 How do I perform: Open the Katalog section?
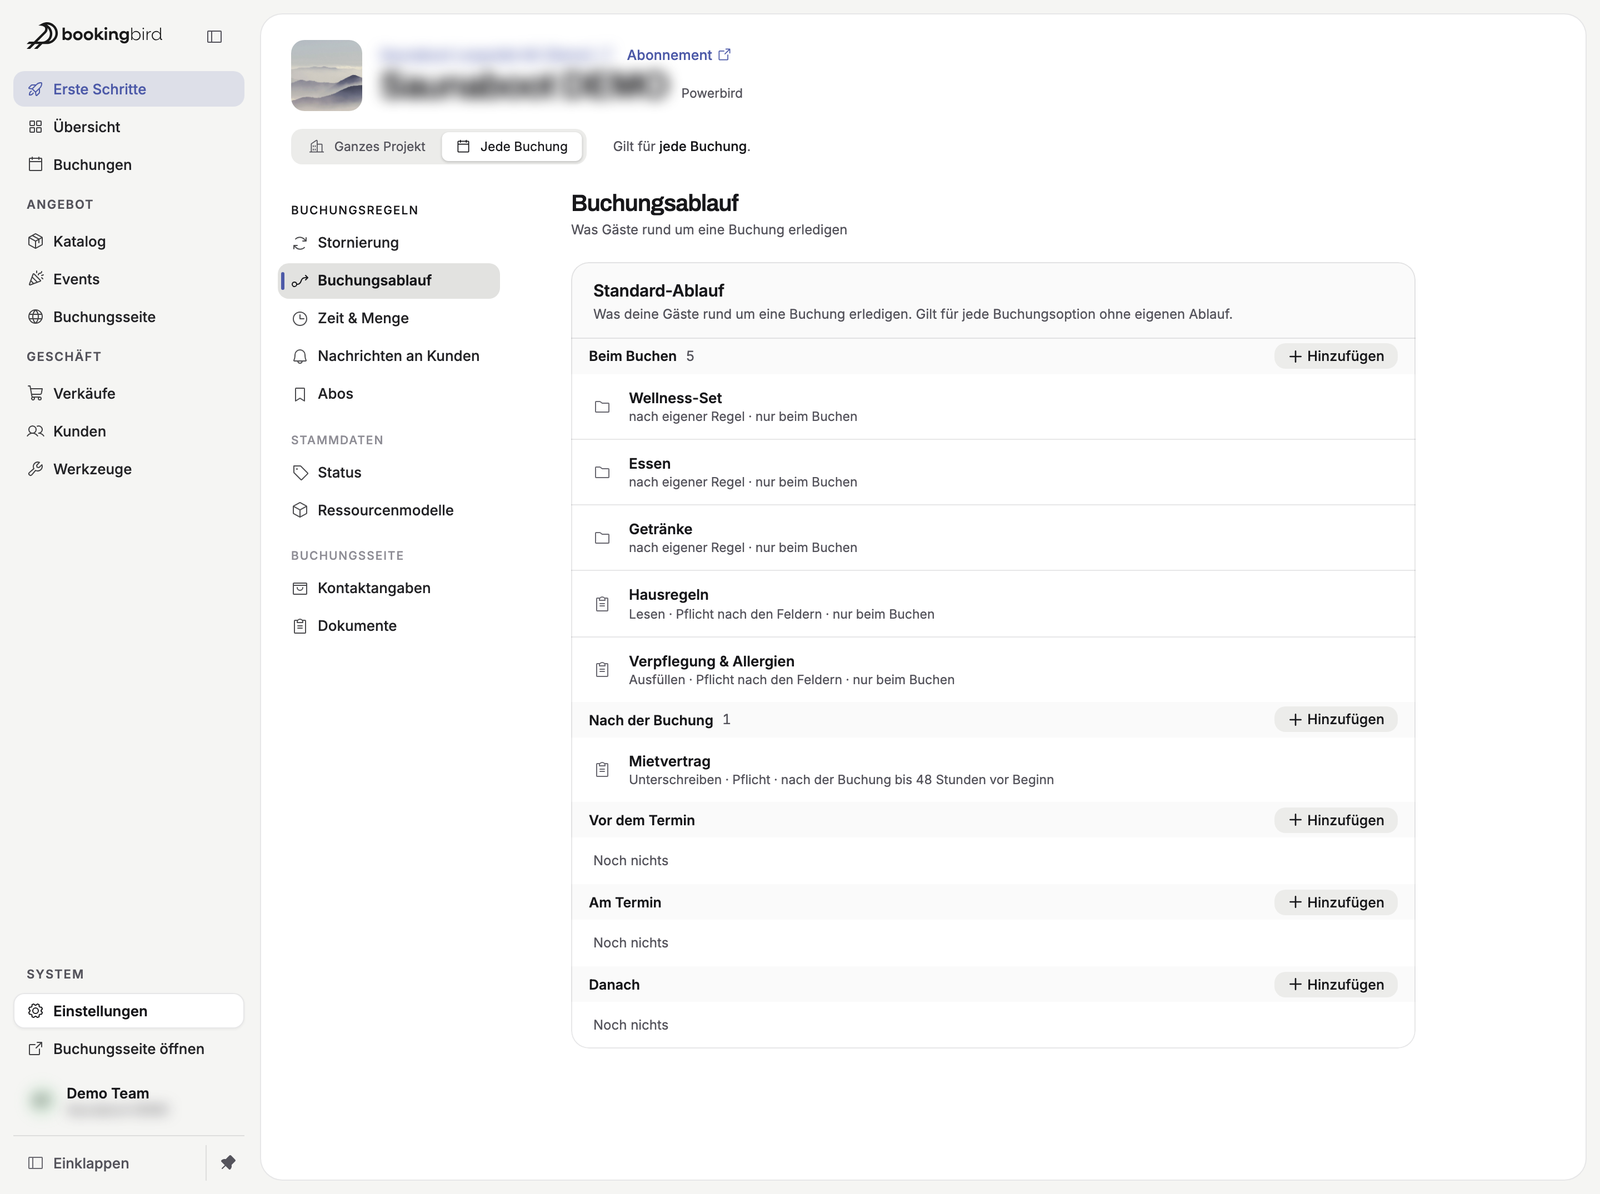129,241
